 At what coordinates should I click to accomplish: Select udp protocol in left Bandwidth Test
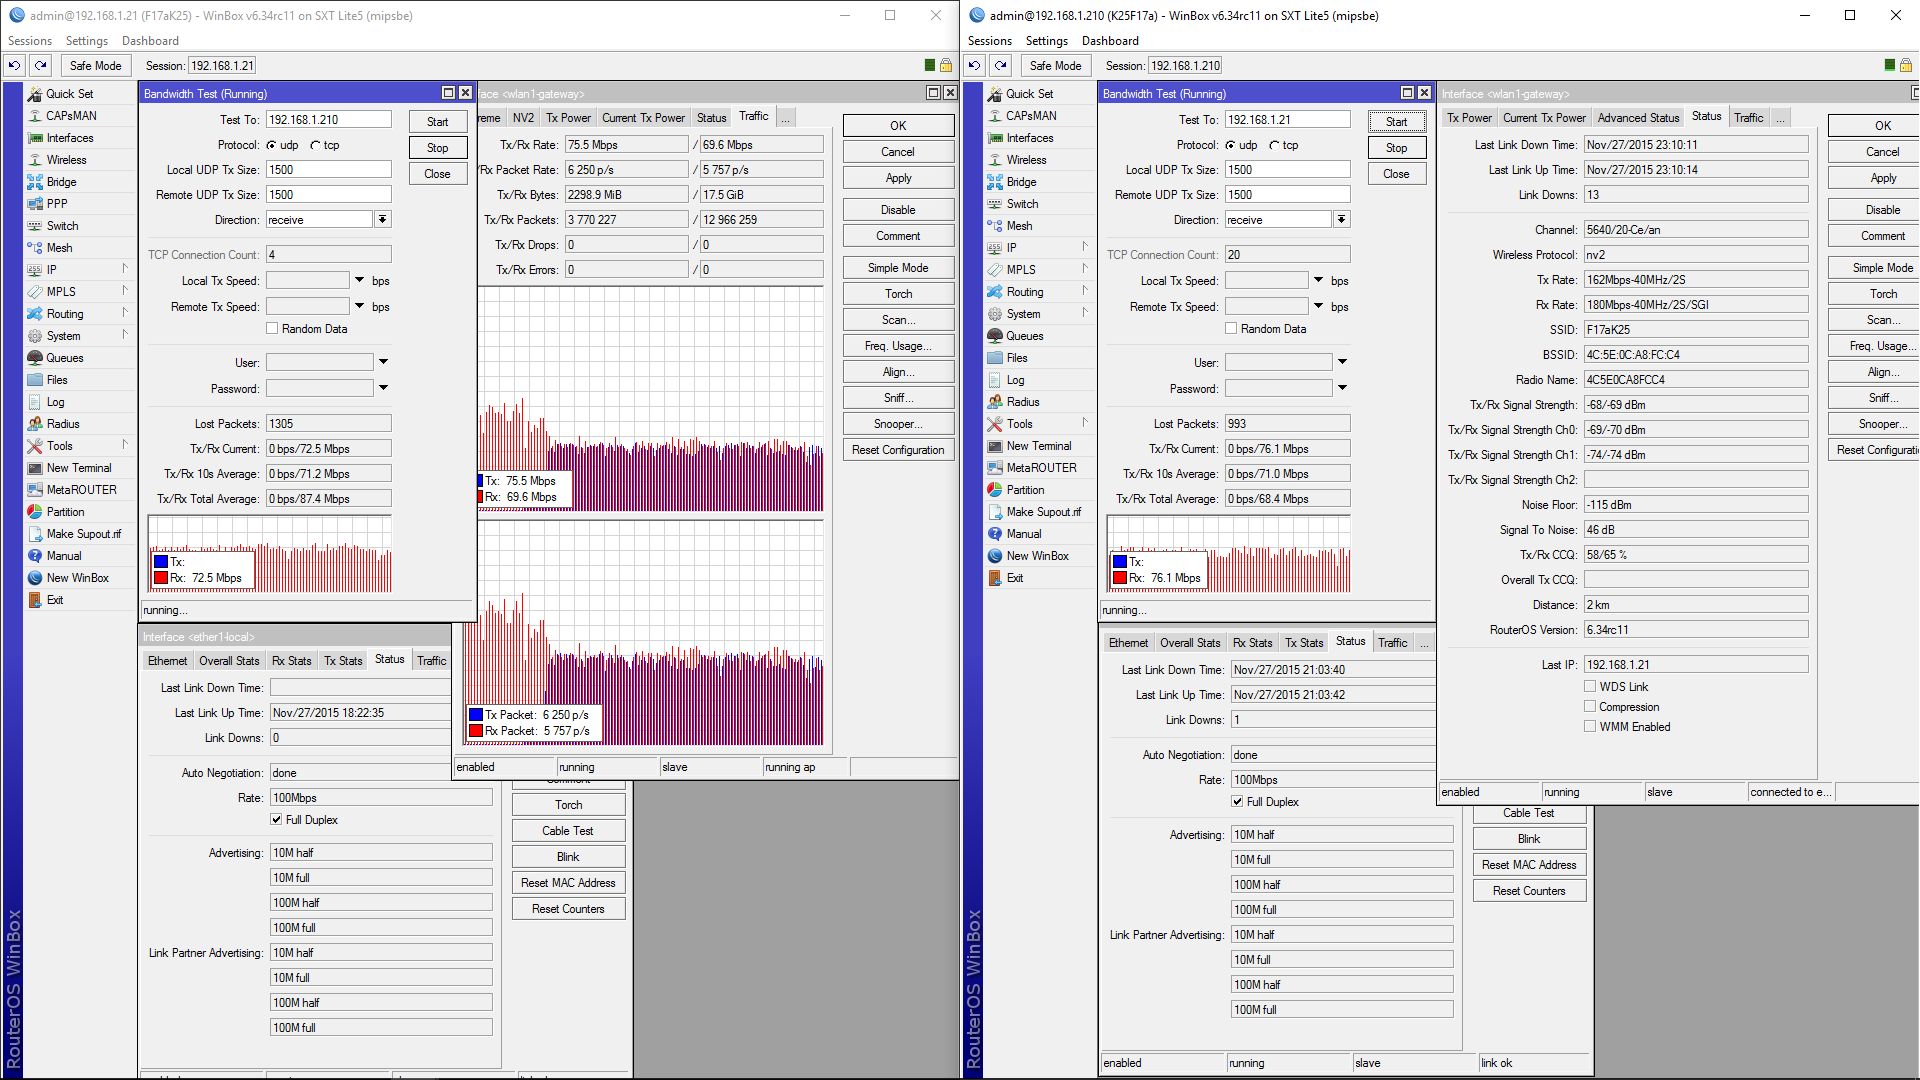click(x=271, y=145)
